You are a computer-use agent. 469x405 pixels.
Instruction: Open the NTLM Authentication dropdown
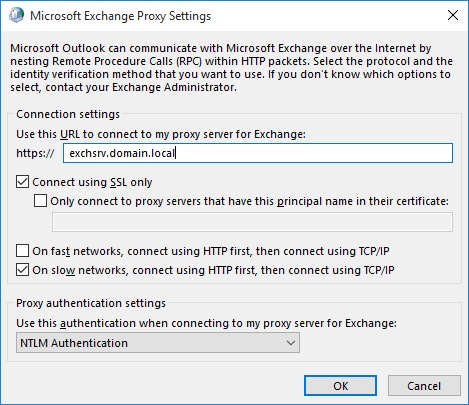click(158, 343)
